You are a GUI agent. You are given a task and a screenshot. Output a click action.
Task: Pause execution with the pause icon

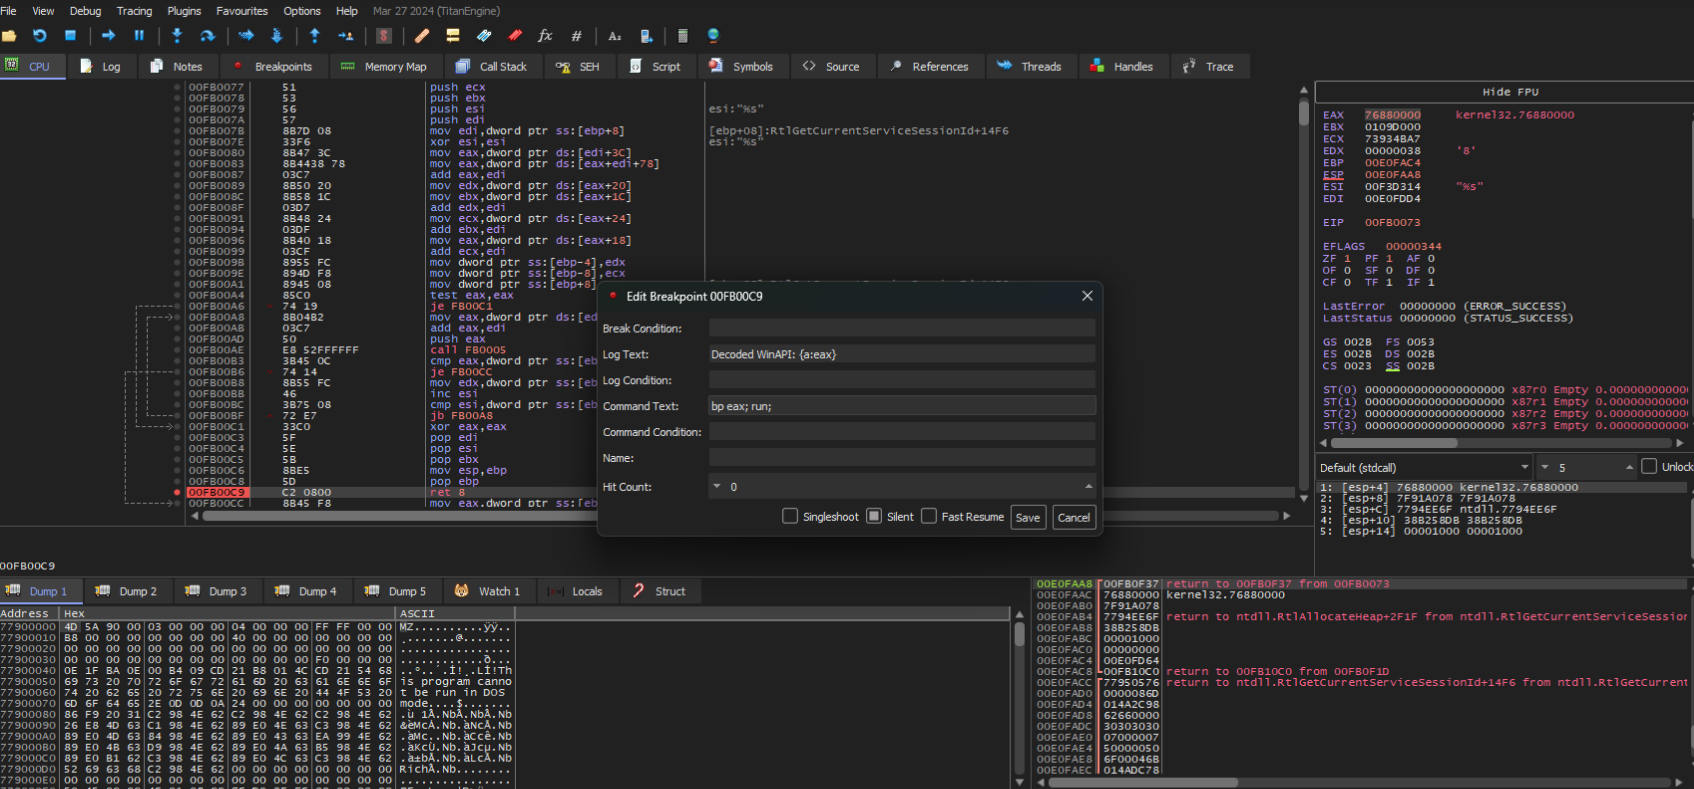click(x=139, y=36)
